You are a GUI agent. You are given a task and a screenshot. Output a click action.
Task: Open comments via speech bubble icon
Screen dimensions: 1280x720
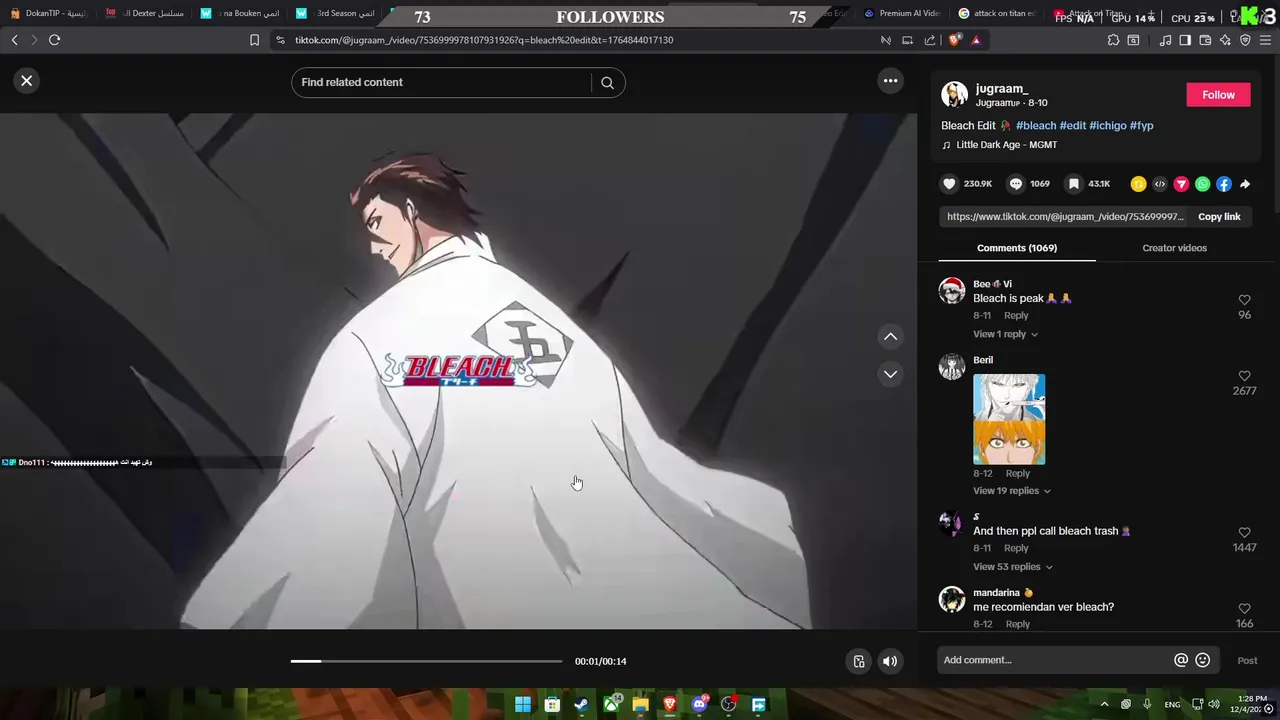[x=1016, y=184]
